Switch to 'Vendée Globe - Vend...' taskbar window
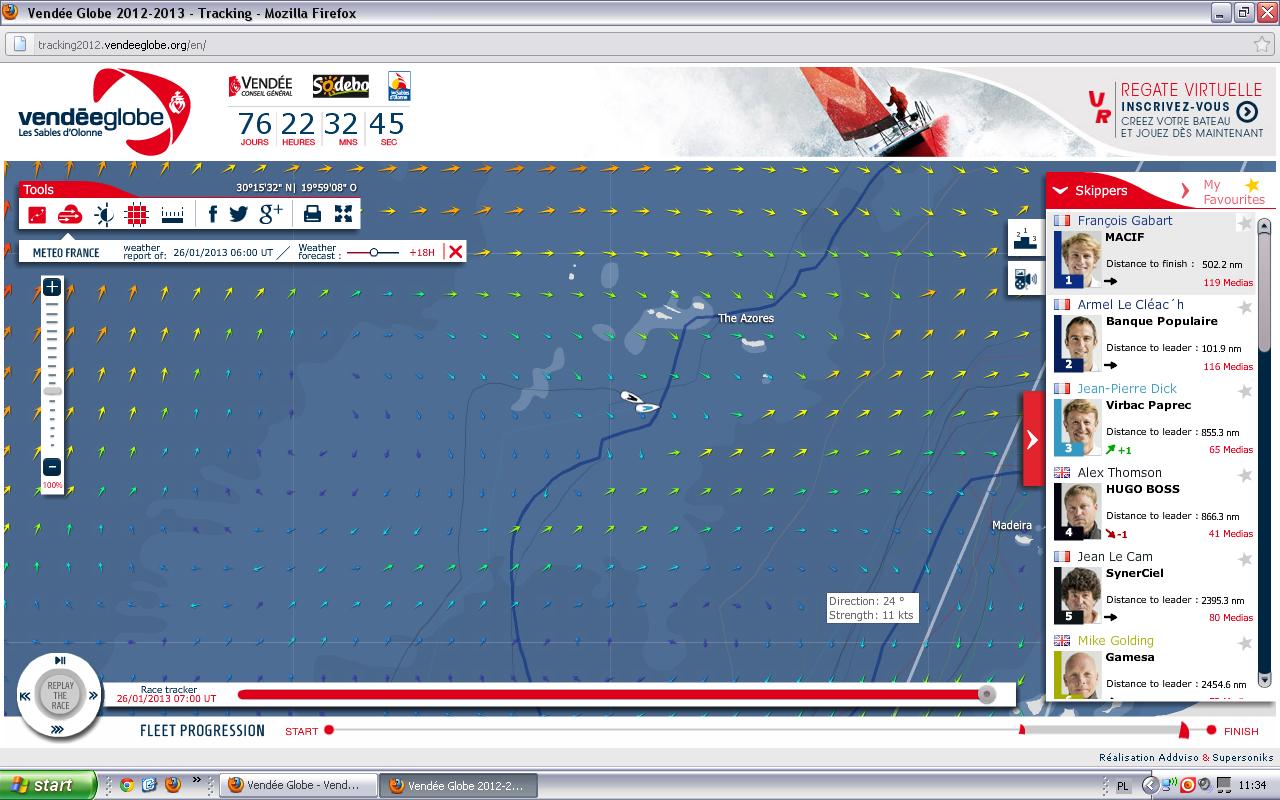 (x=298, y=785)
